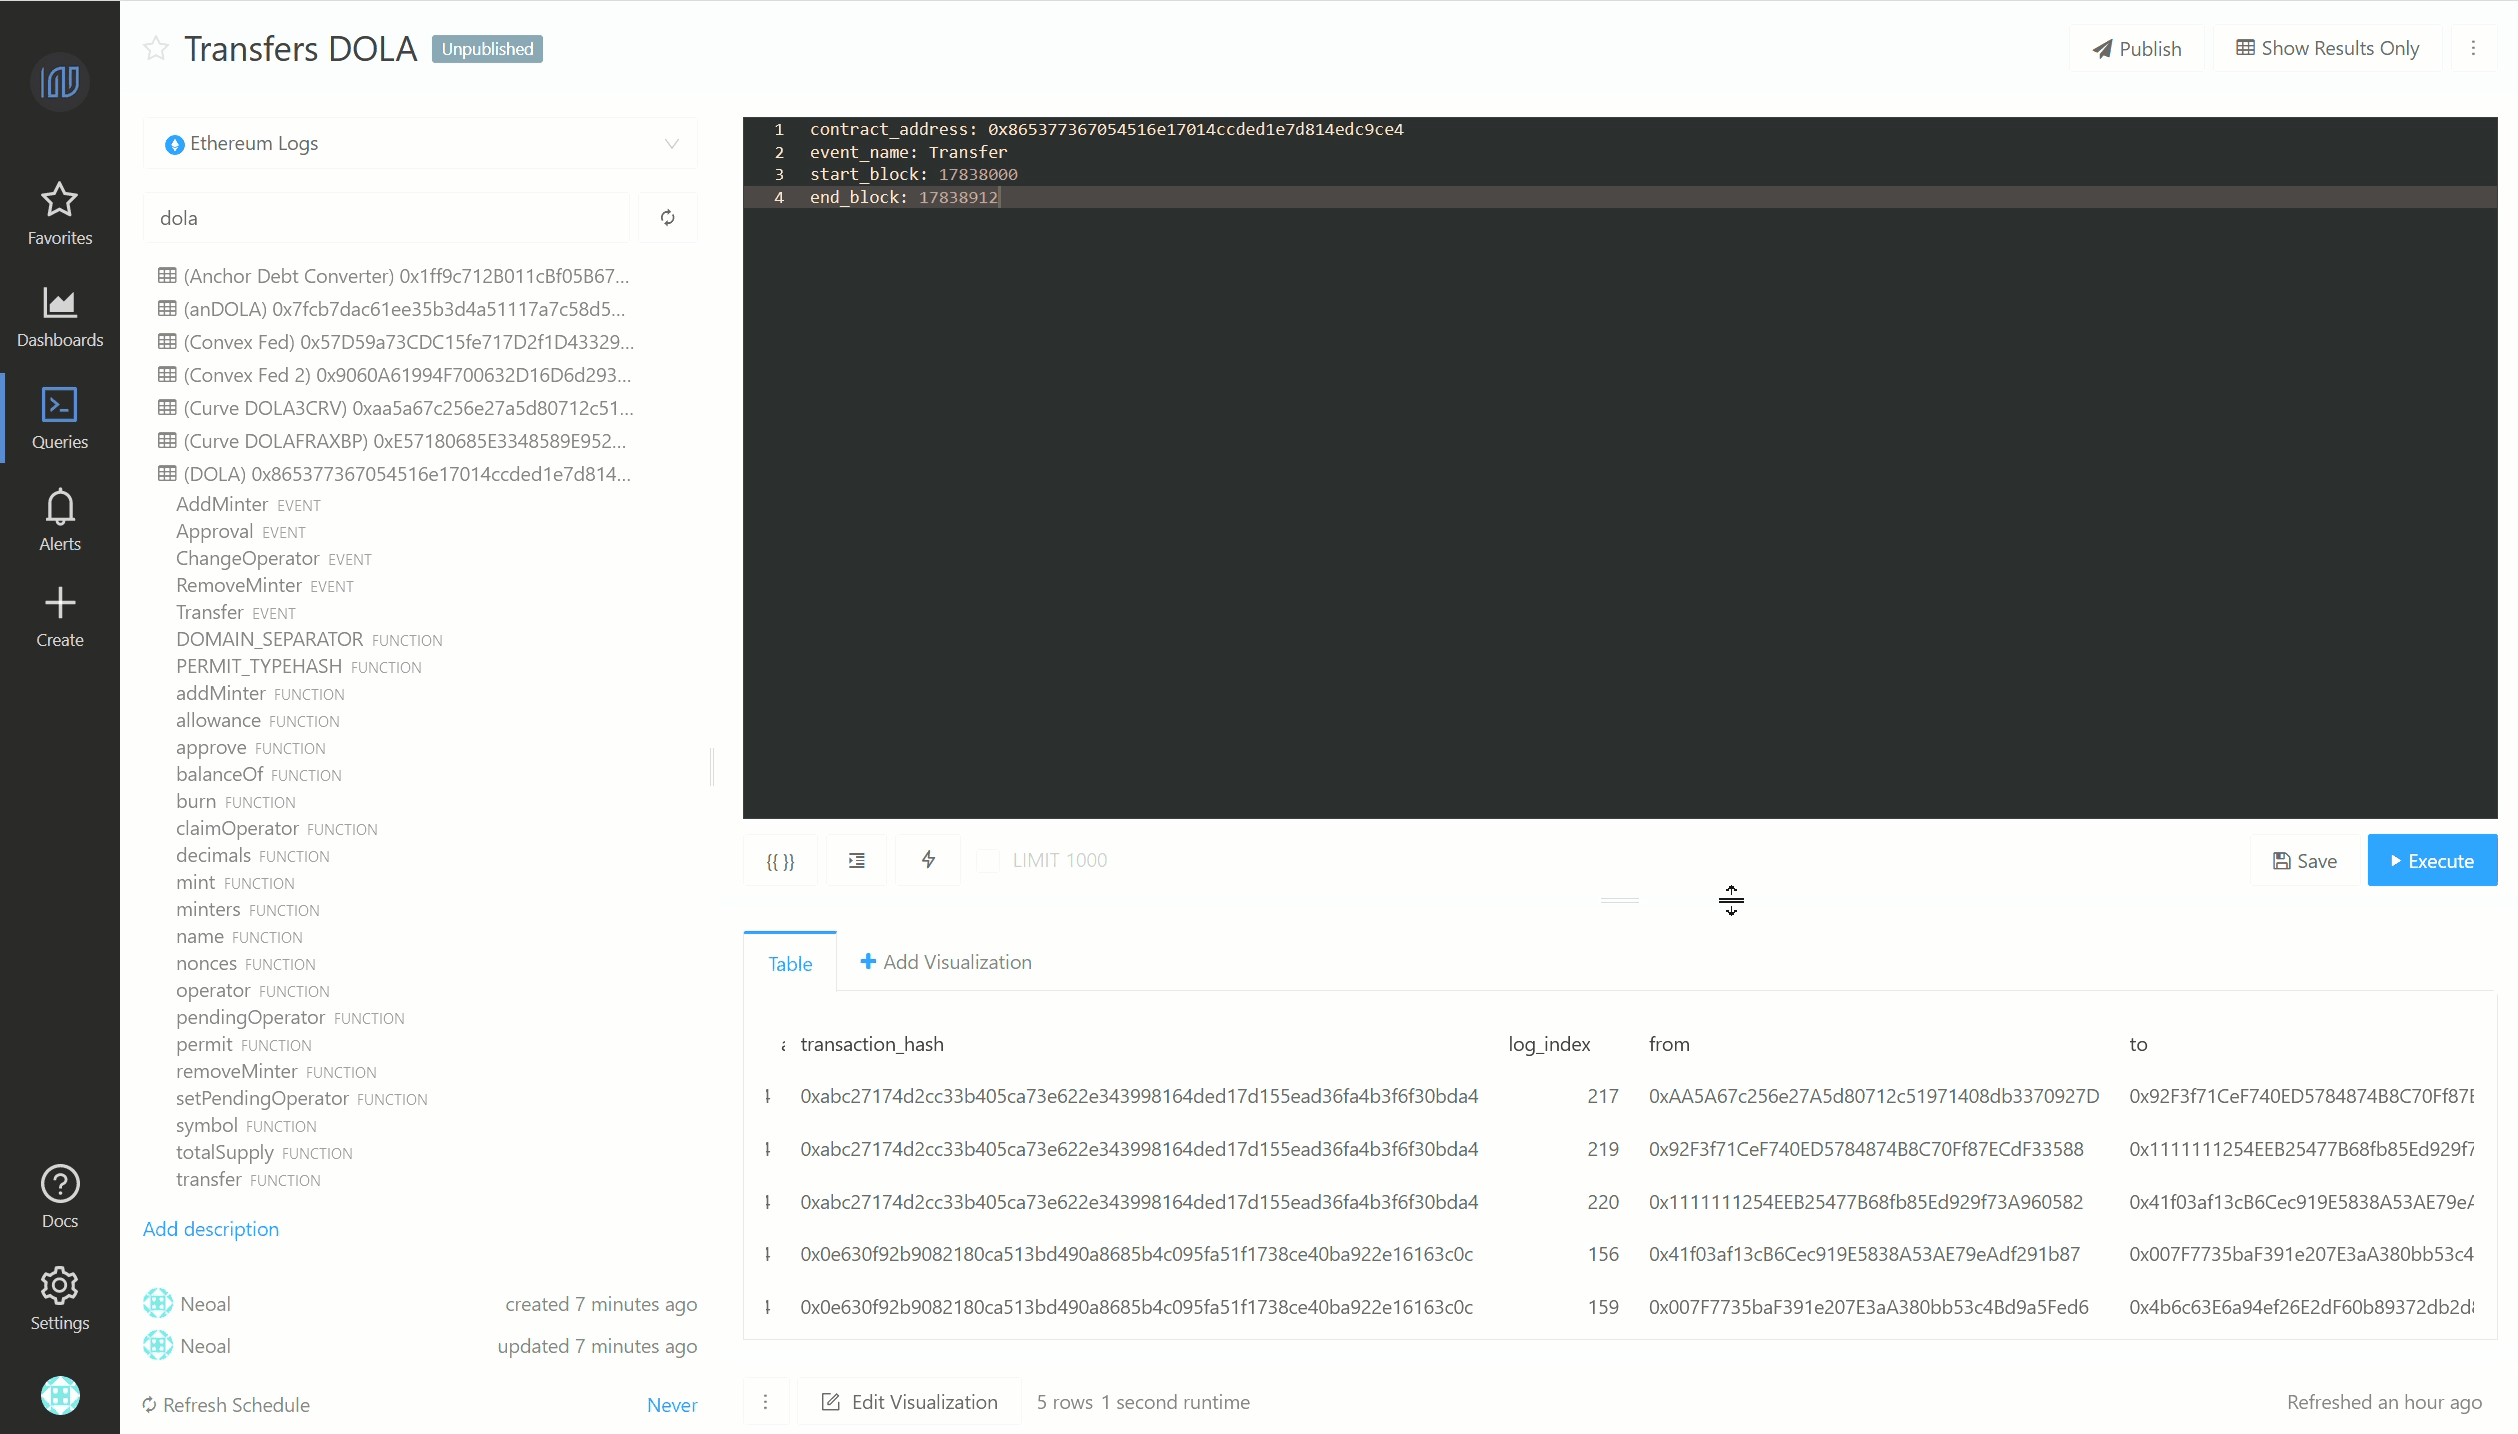Format the query using the indent icon
This screenshot has height=1434, width=2518.
tap(857, 861)
